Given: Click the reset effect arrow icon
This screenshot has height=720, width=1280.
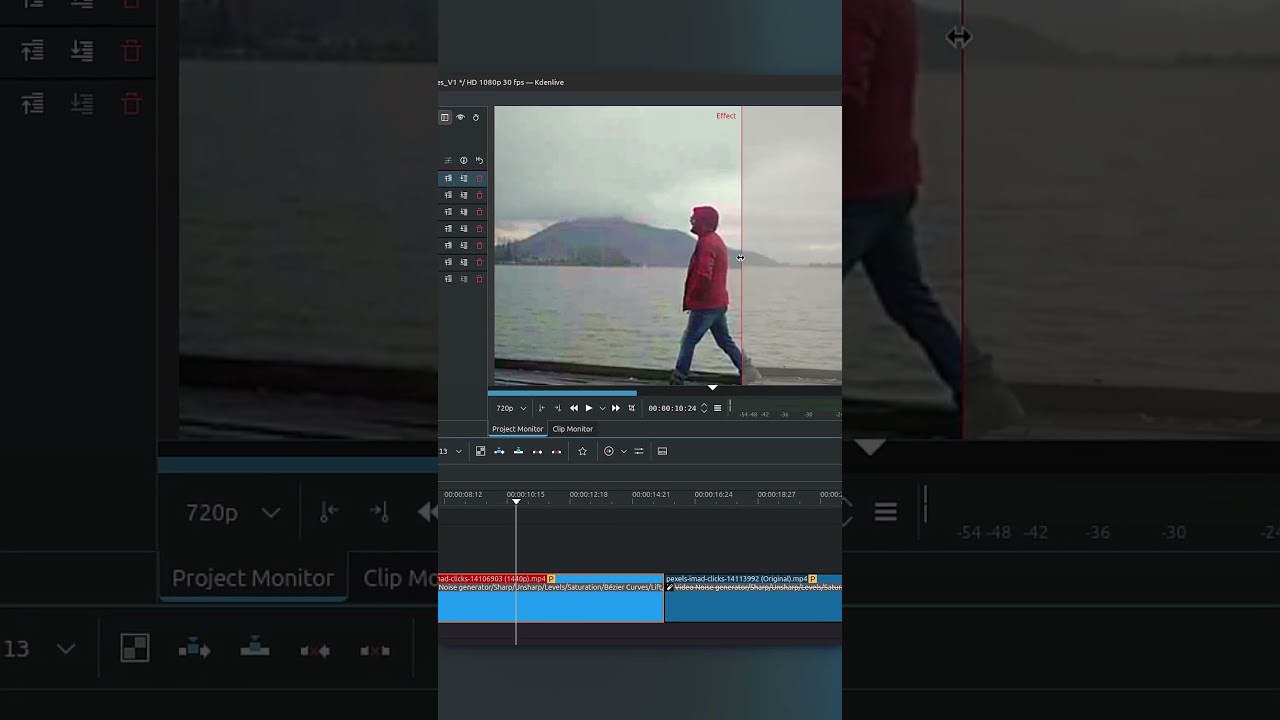Looking at the screenshot, I should pos(479,160).
